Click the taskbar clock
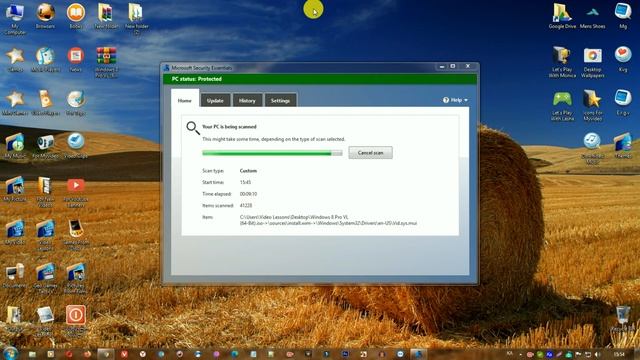Viewport: 640px width, 360px height. (619, 354)
